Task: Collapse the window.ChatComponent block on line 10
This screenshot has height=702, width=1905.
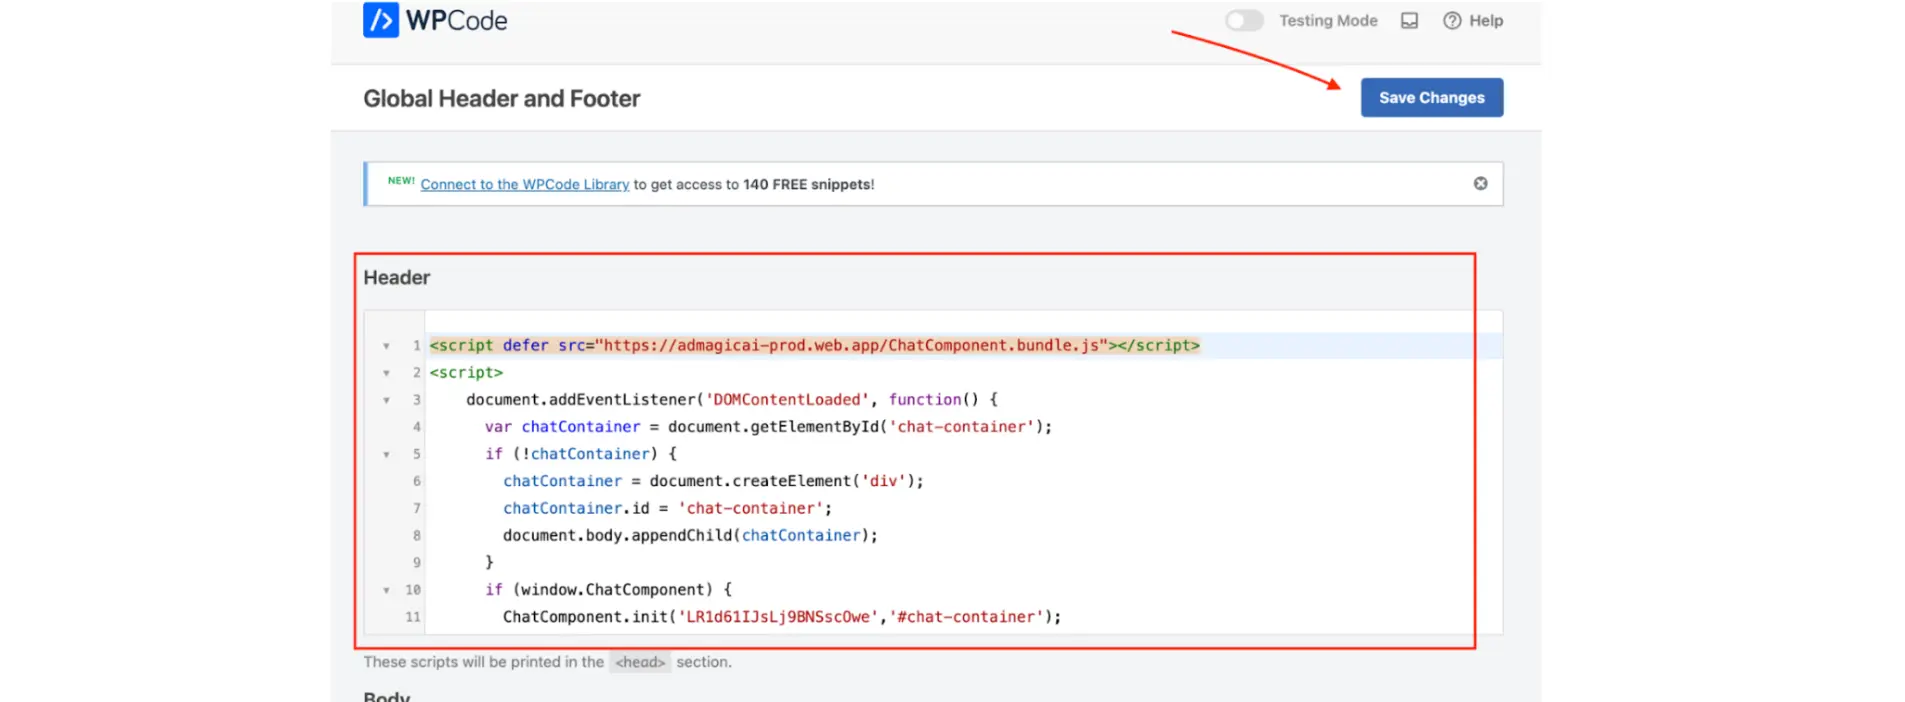Action: [387, 591]
